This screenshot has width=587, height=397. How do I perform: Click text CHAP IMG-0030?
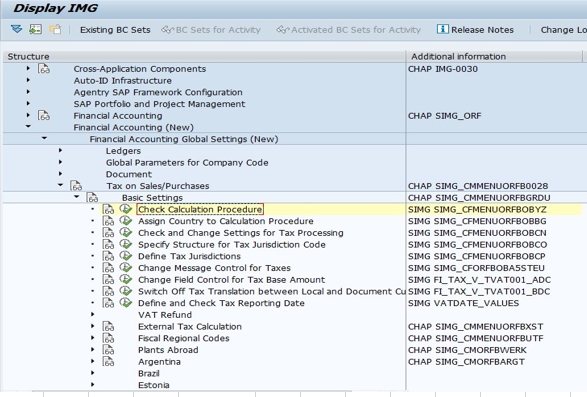pyautogui.click(x=442, y=69)
